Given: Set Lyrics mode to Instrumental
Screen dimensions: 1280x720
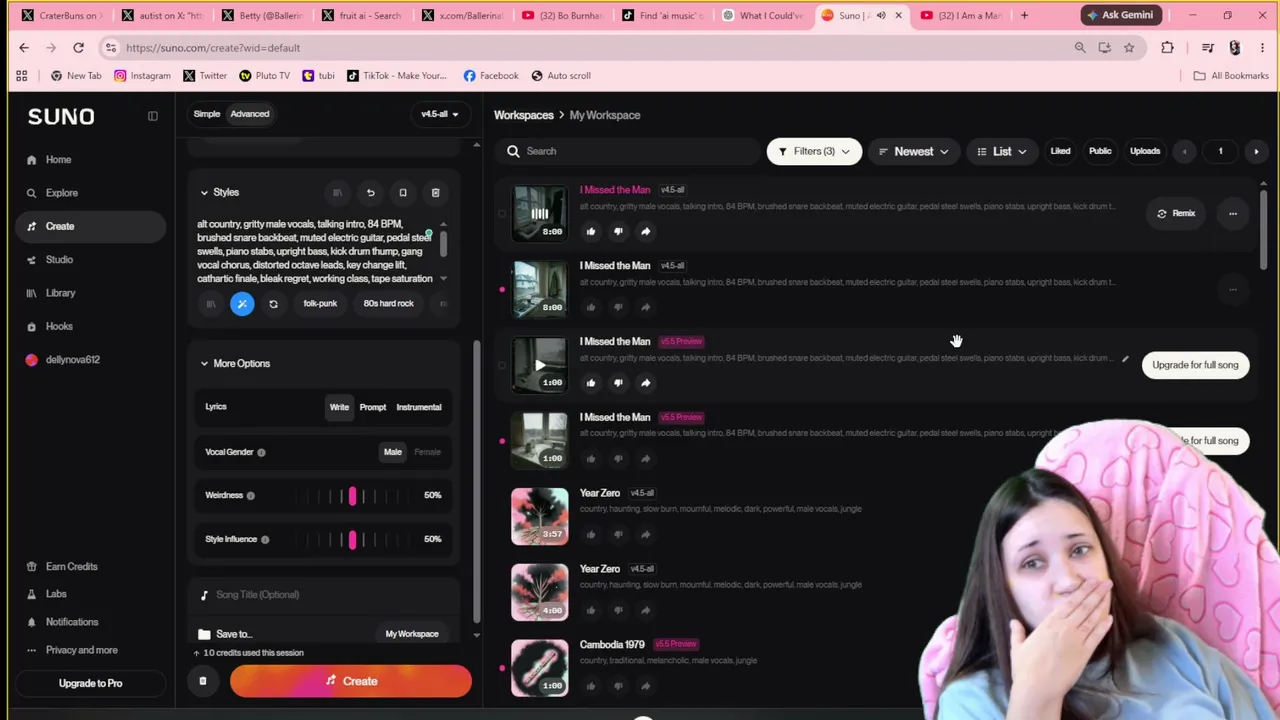Looking at the screenshot, I should pyautogui.click(x=418, y=407).
